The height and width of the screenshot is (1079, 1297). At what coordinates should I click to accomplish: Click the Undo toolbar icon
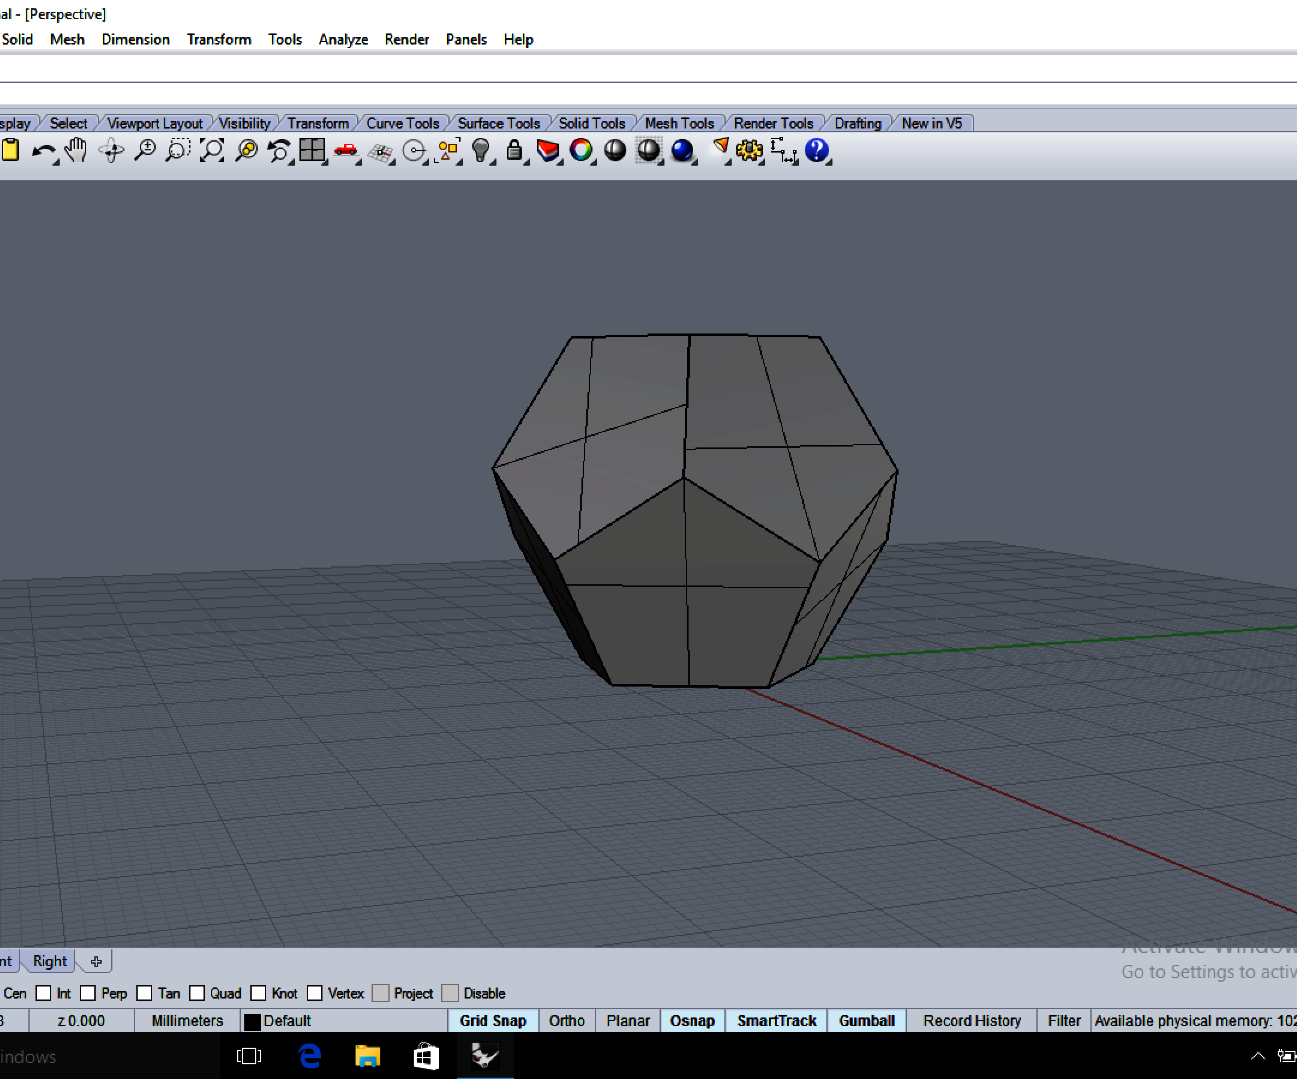coord(44,150)
